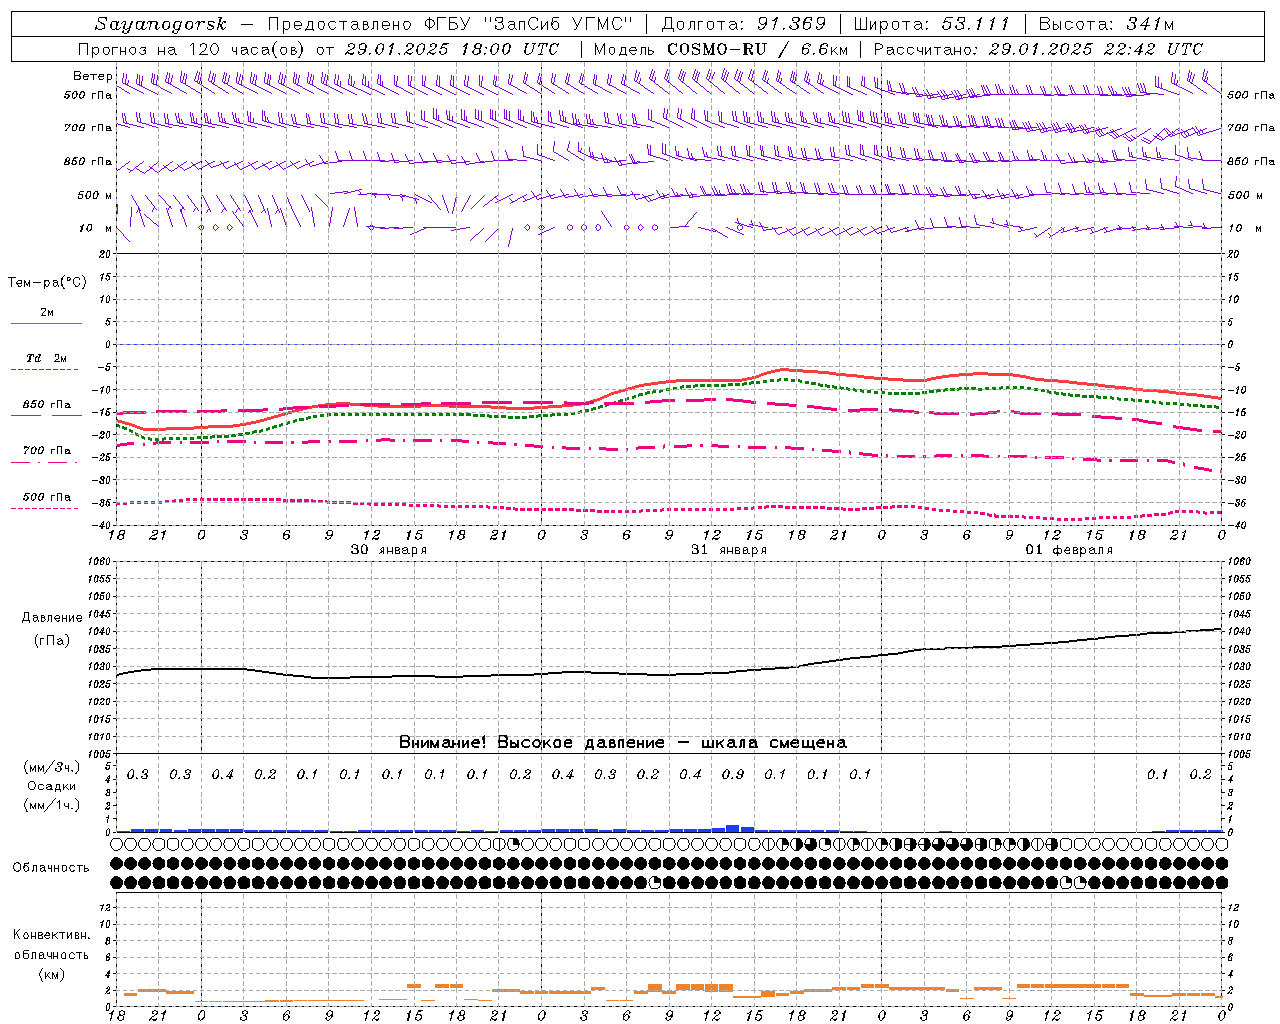Viewport: 1280px width, 1024px height.
Task: Click the "01 февраля" date label
Action: [1069, 550]
